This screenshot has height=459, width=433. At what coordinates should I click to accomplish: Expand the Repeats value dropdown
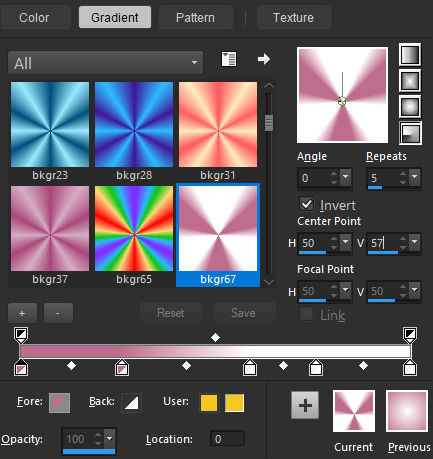click(414, 177)
